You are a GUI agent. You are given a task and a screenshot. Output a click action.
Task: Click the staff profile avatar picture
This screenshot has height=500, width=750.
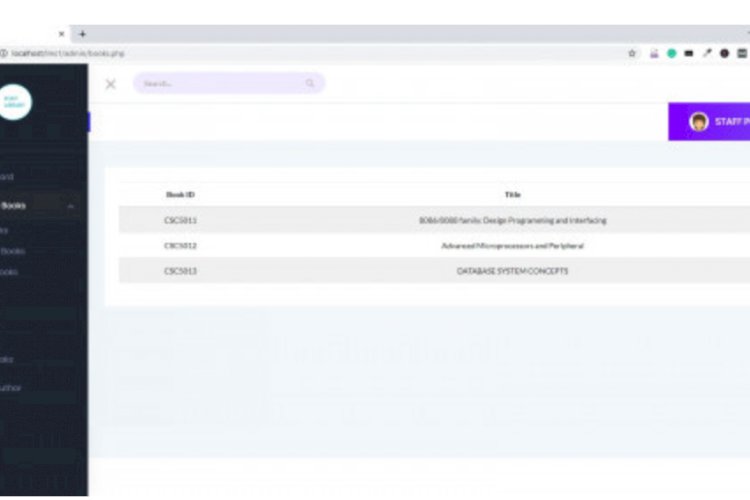tap(698, 122)
